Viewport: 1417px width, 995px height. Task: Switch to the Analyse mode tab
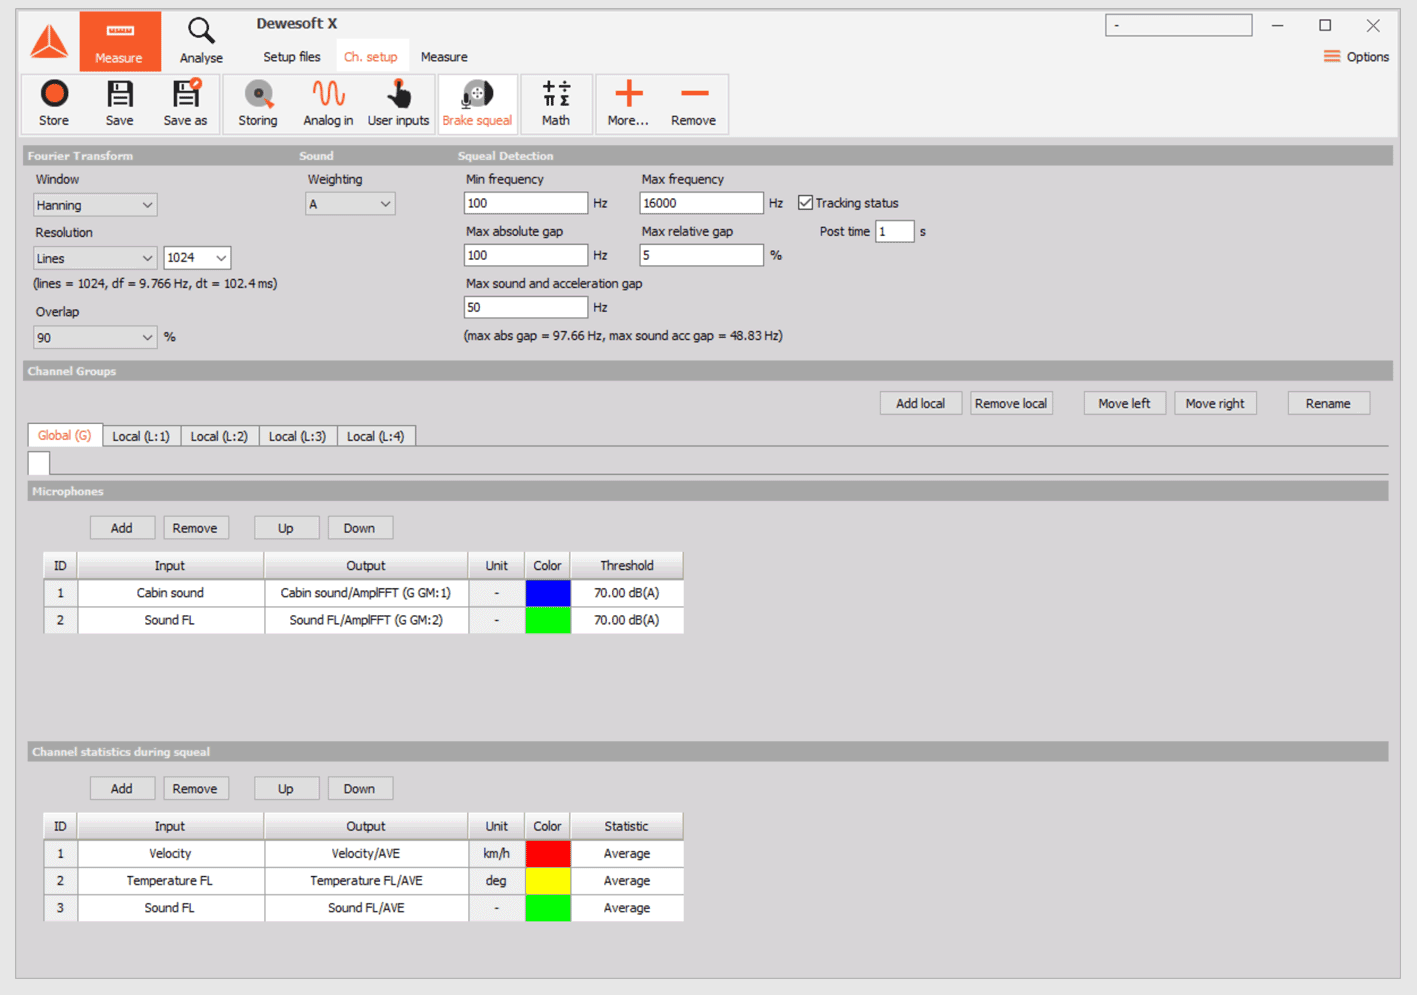(x=201, y=41)
